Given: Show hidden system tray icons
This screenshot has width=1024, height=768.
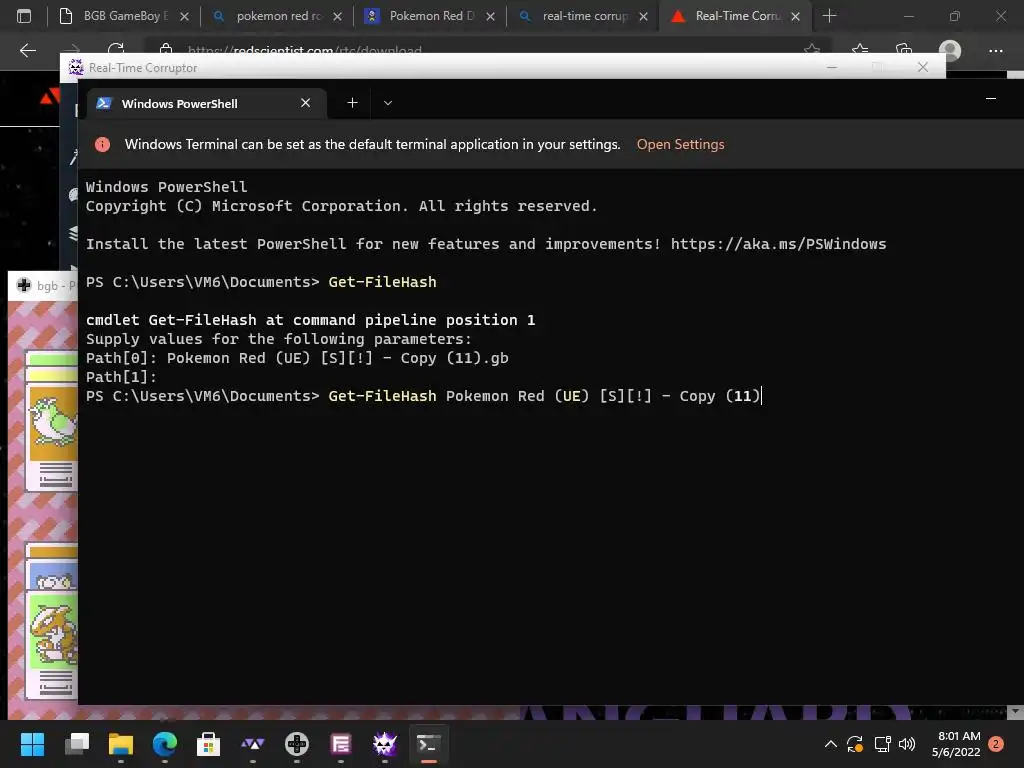Looking at the screenshot, I should [x=831, y=744].
